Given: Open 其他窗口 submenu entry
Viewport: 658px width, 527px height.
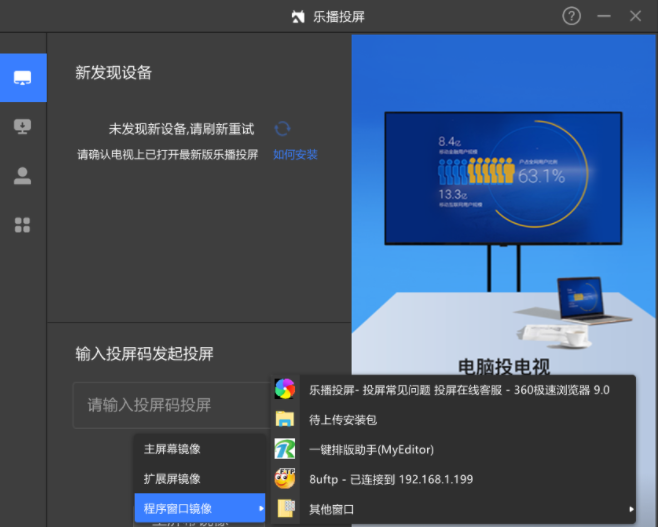Looking at the screenshot, I should tap(453, 509).
